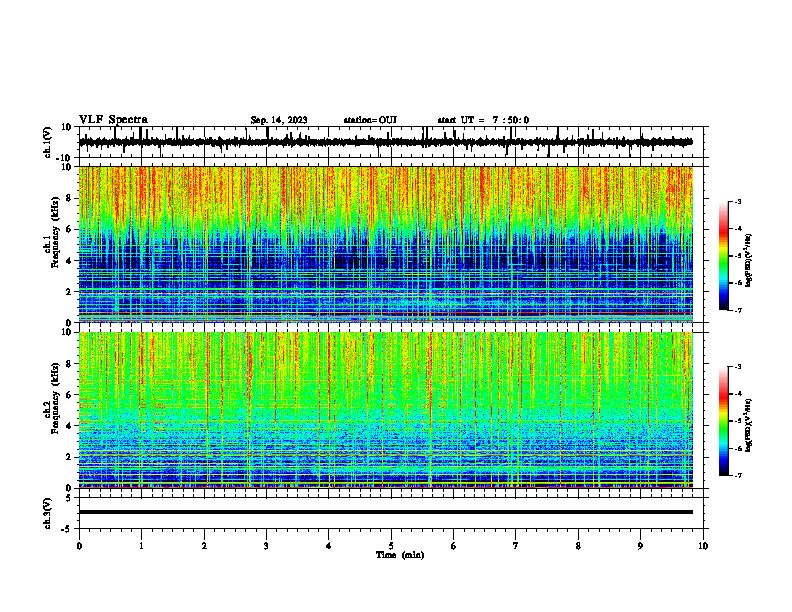This screenshot has height=612, width=792.
Task: Click the 'VLF Spectra' plot title
Action: tap(113, 119)
